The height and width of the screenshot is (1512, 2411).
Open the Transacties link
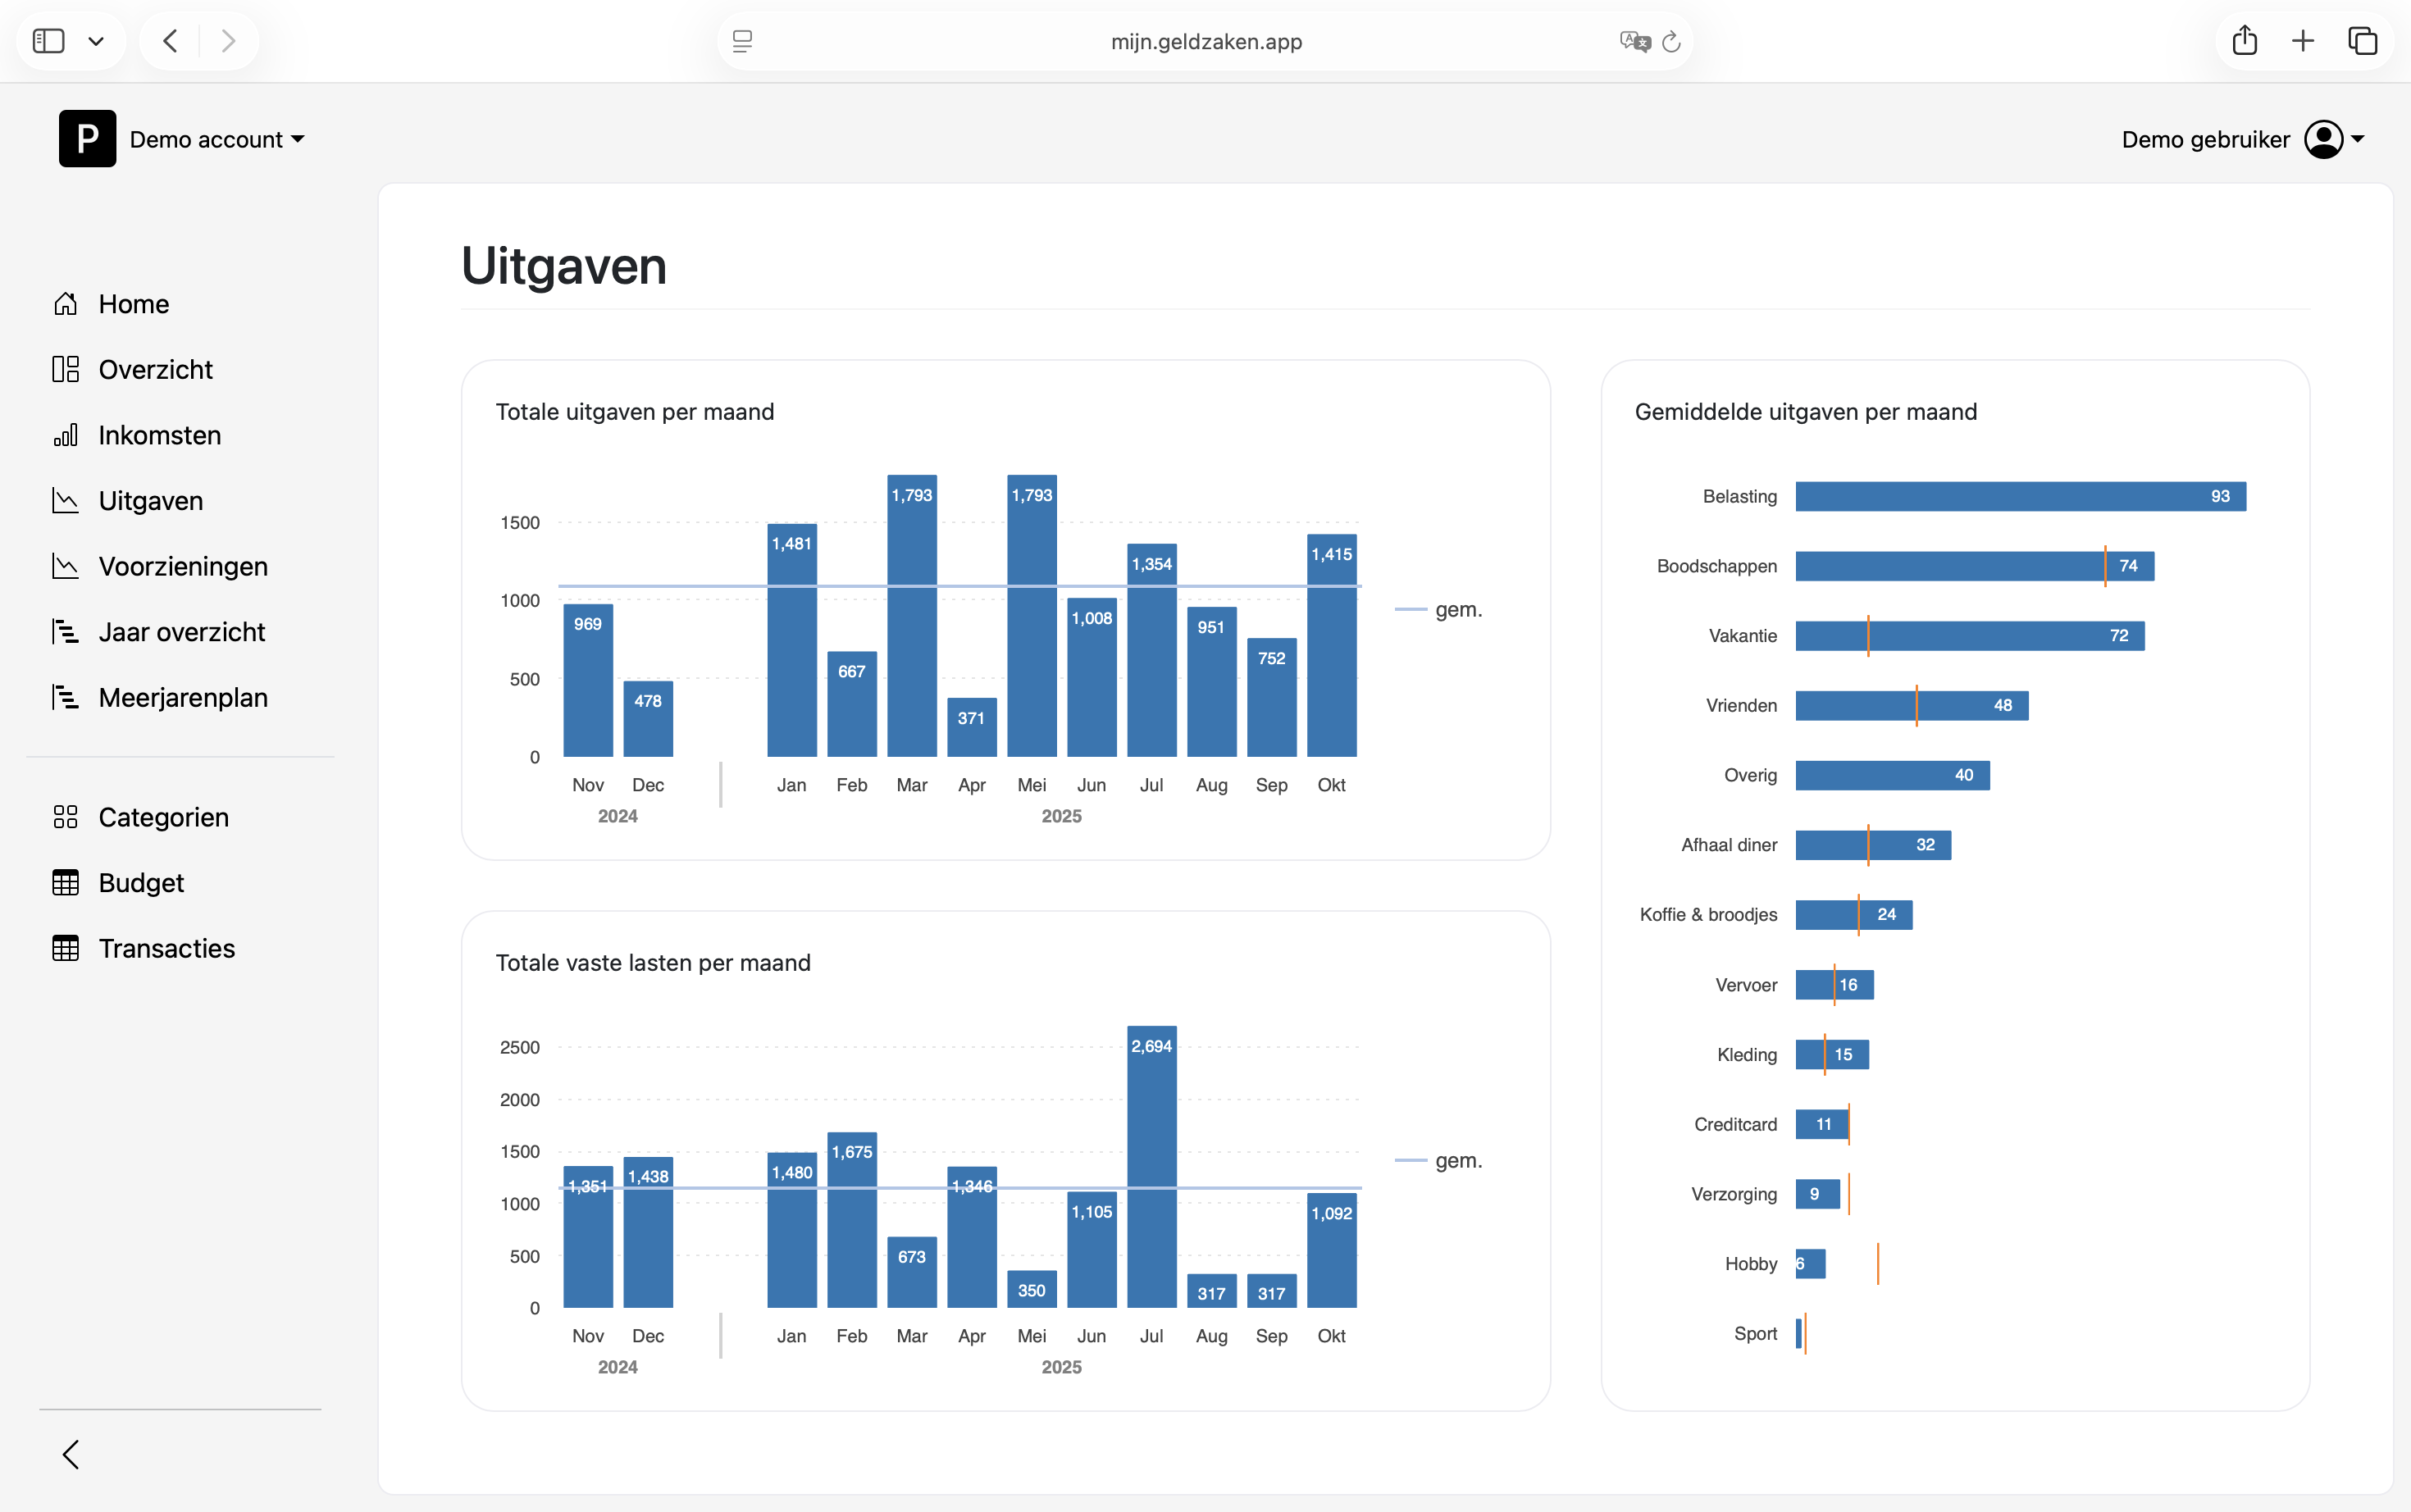pos(166,948)
